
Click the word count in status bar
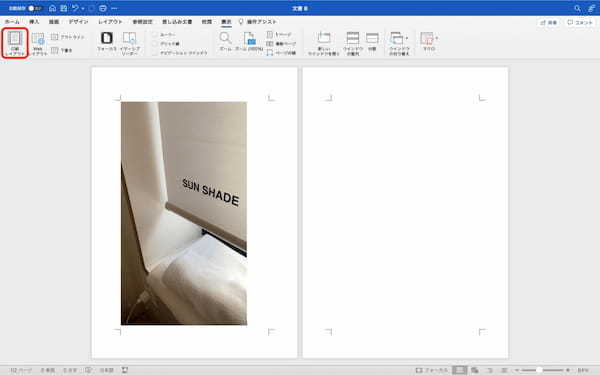pyautogui.click(x=48, y=370)
